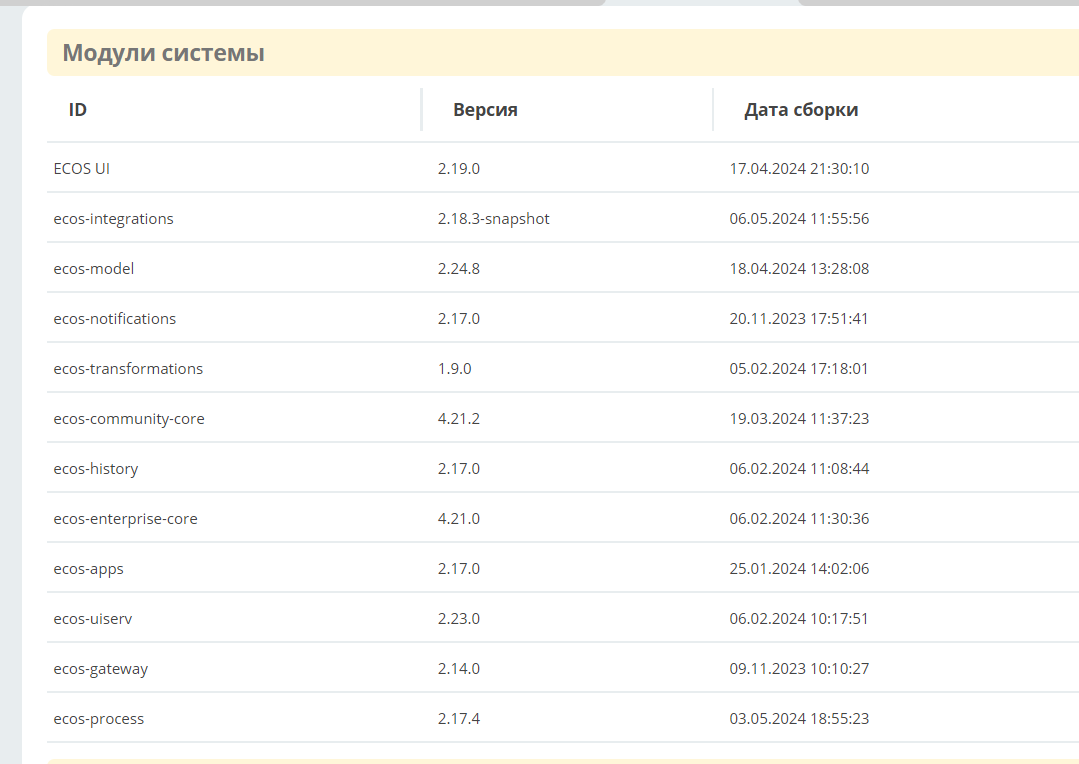Click the Дата сборки column header
Viewport: 1079px width, 764px height.
coord(801,109)
